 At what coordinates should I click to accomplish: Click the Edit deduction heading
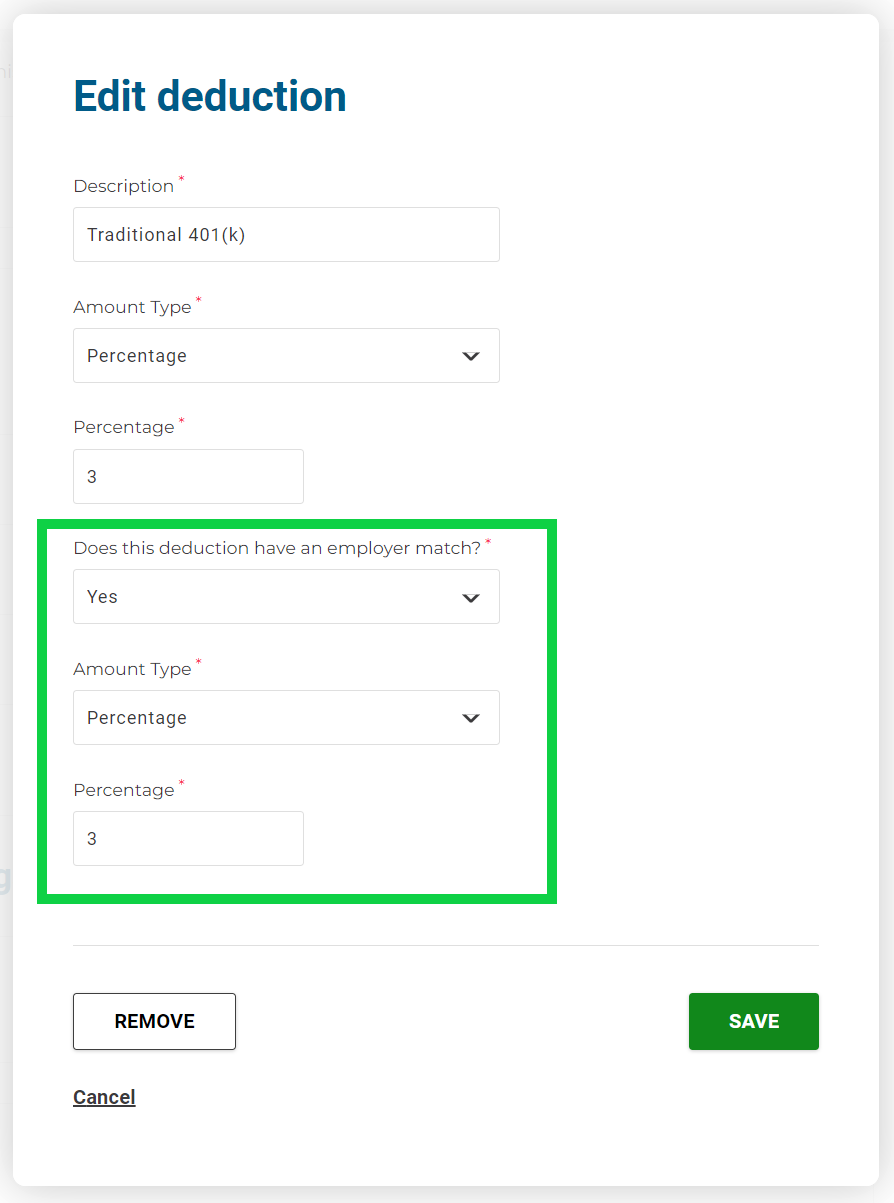[x=210, y=96]
